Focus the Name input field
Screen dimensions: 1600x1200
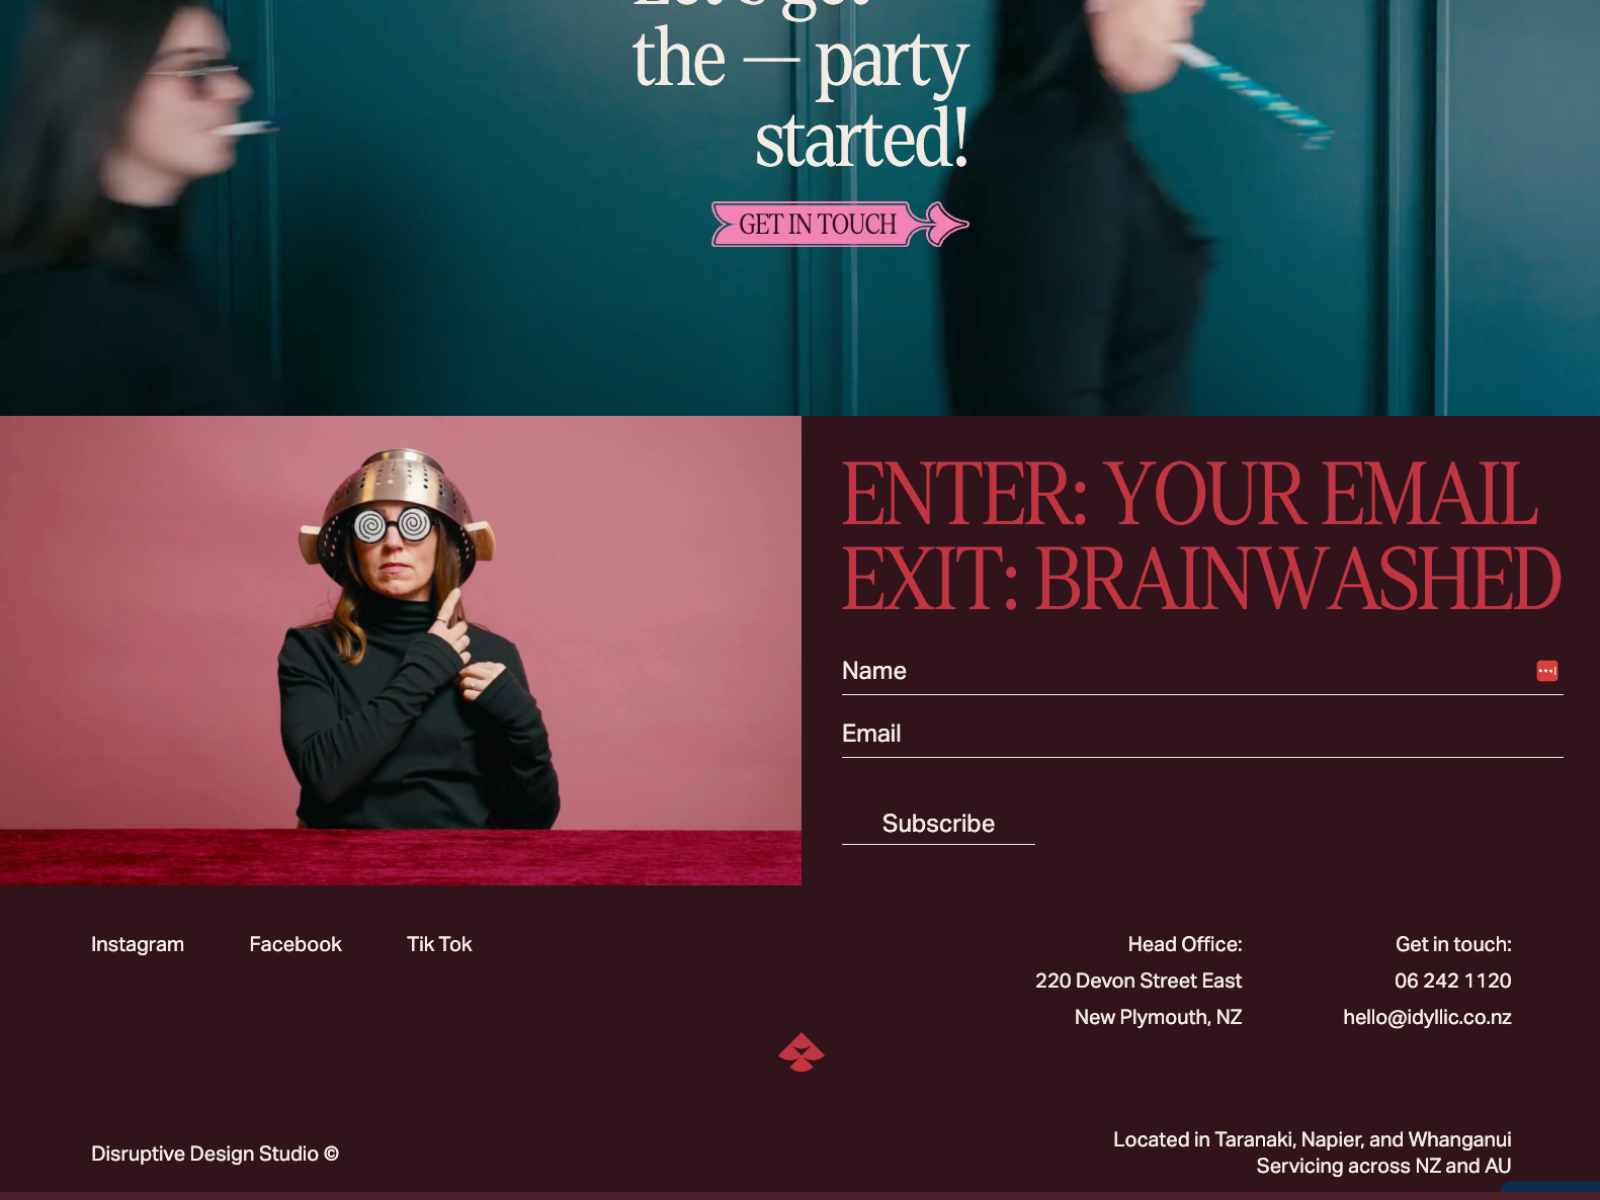click(1202, 671)
